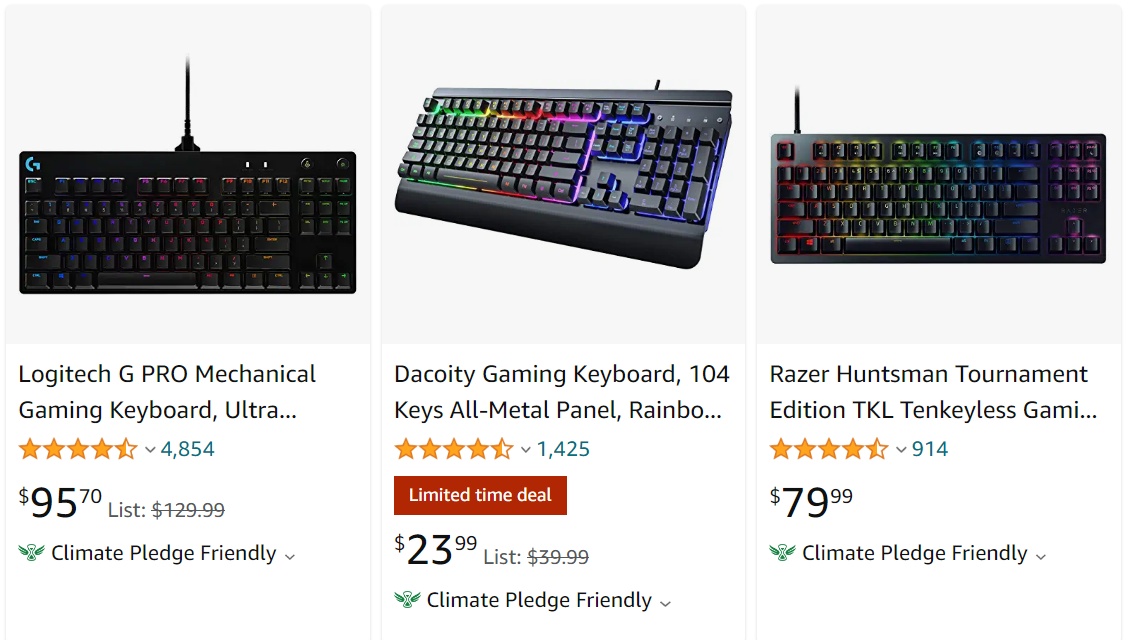Expand rating breakdown arrow beside 4,854 reviews

point(150,450)
